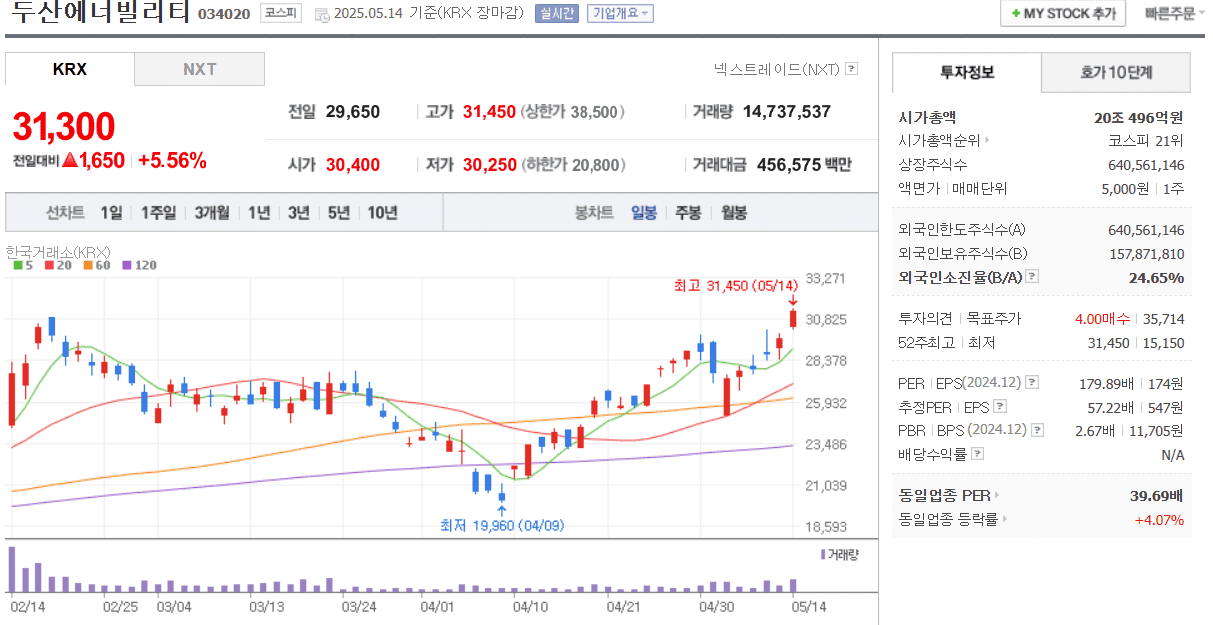Click help icon beside 배당수익률

[x=977, y=454]
